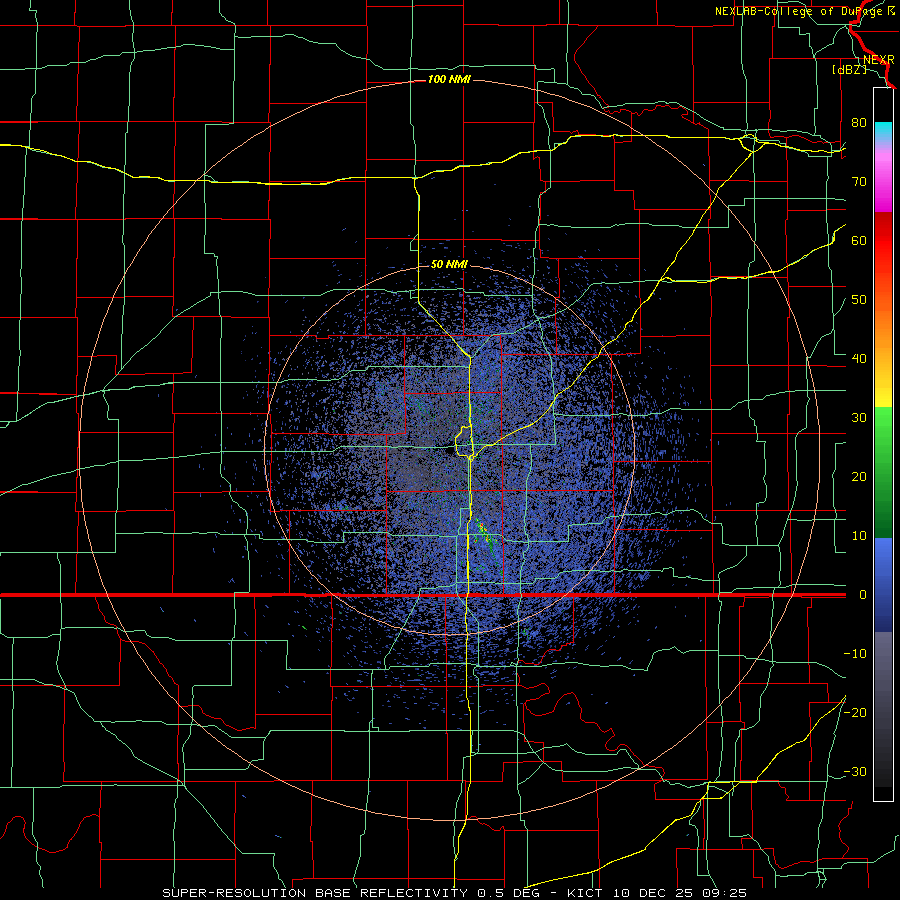The image size is (900, 900).
Task: Click the red segment of the color bar
Action: pyautogui.click(x=883, y=237)
